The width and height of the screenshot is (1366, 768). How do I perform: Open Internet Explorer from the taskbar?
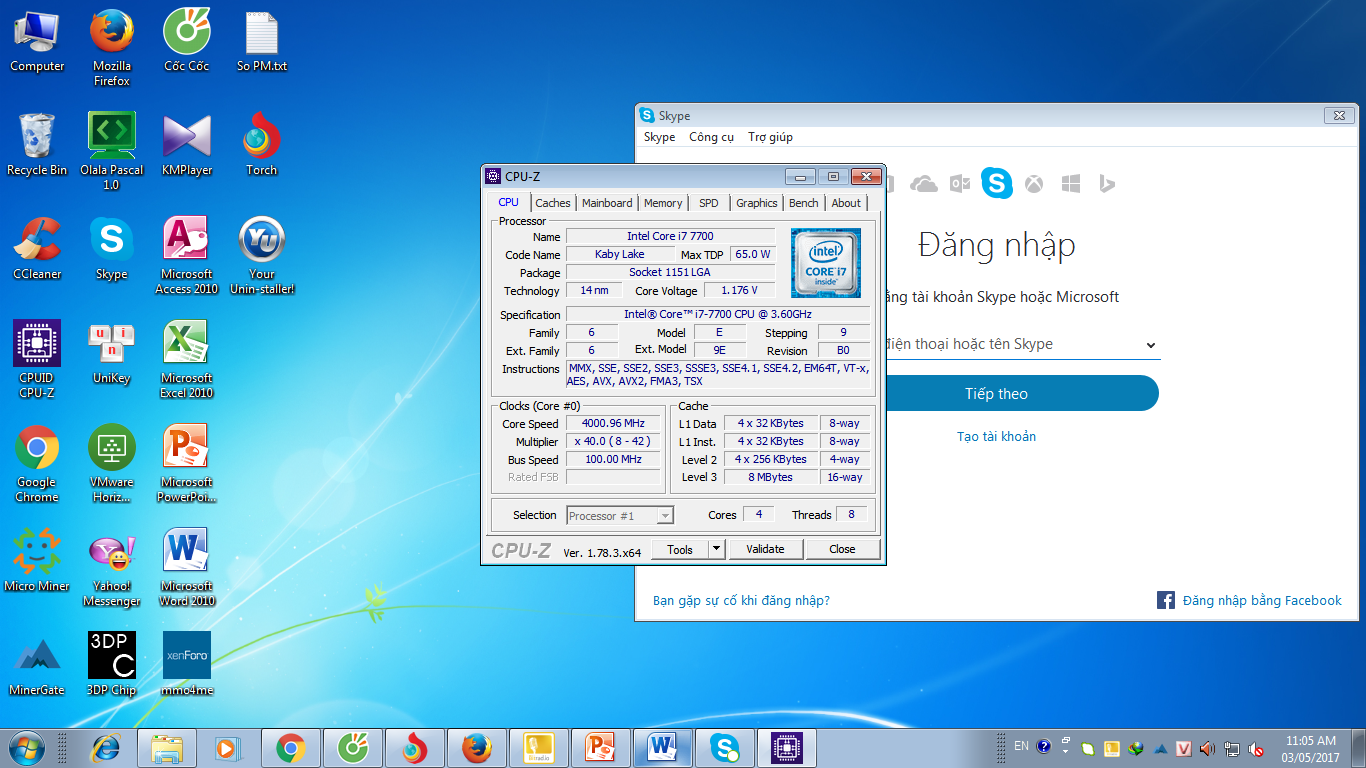pyautogui.click(x=104, y=748)
